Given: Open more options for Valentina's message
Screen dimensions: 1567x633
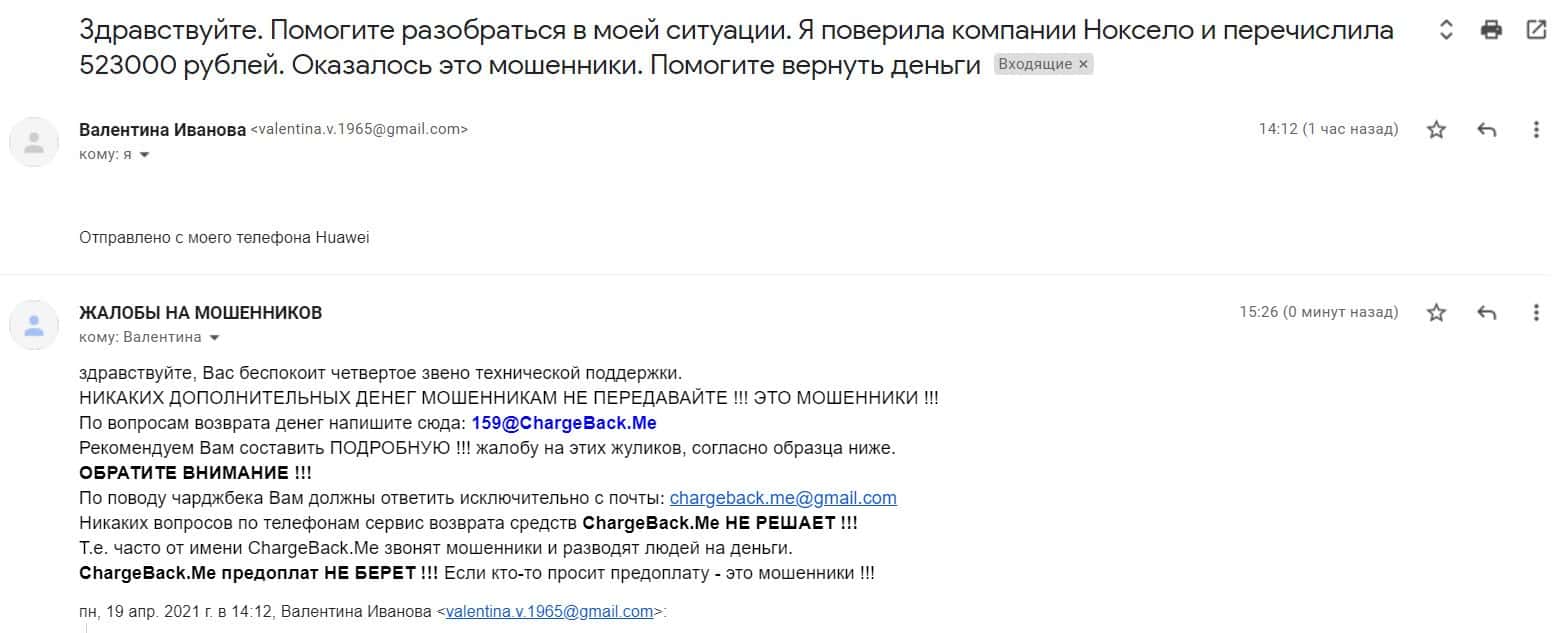Looking at the screenshot, I should click(1536, 129).
